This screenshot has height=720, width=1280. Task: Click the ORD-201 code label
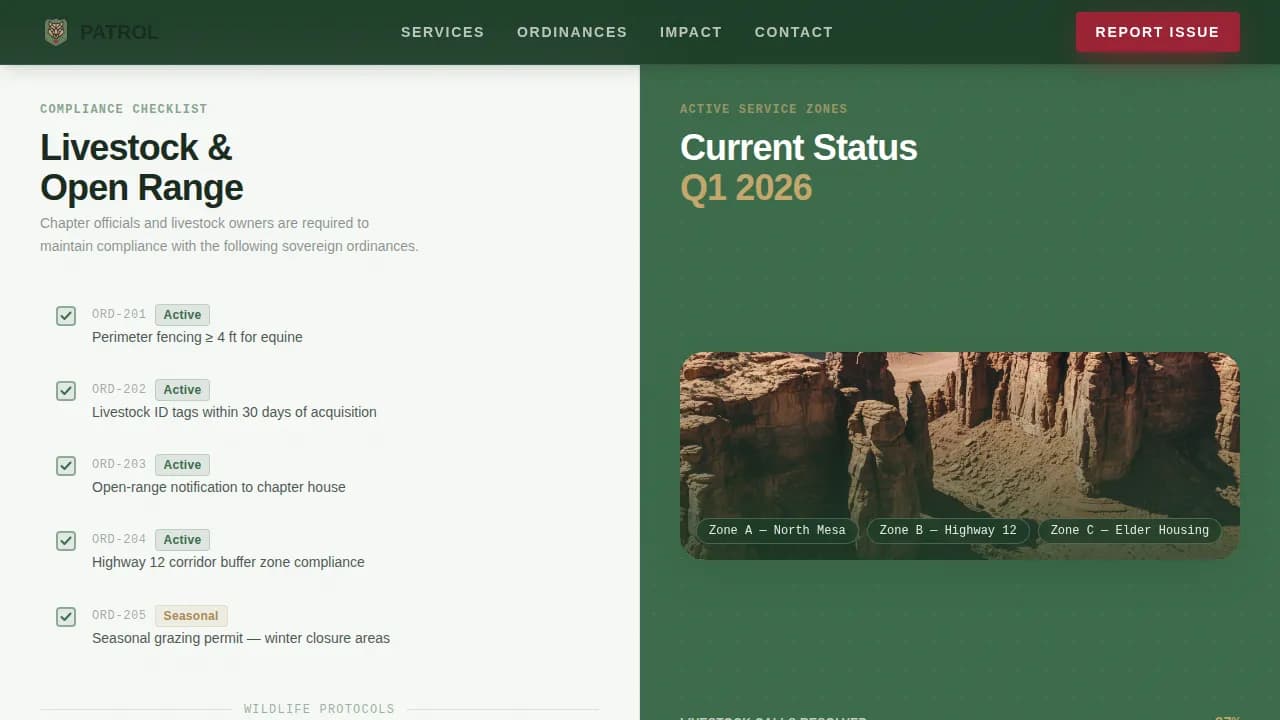tap(119, 315)
